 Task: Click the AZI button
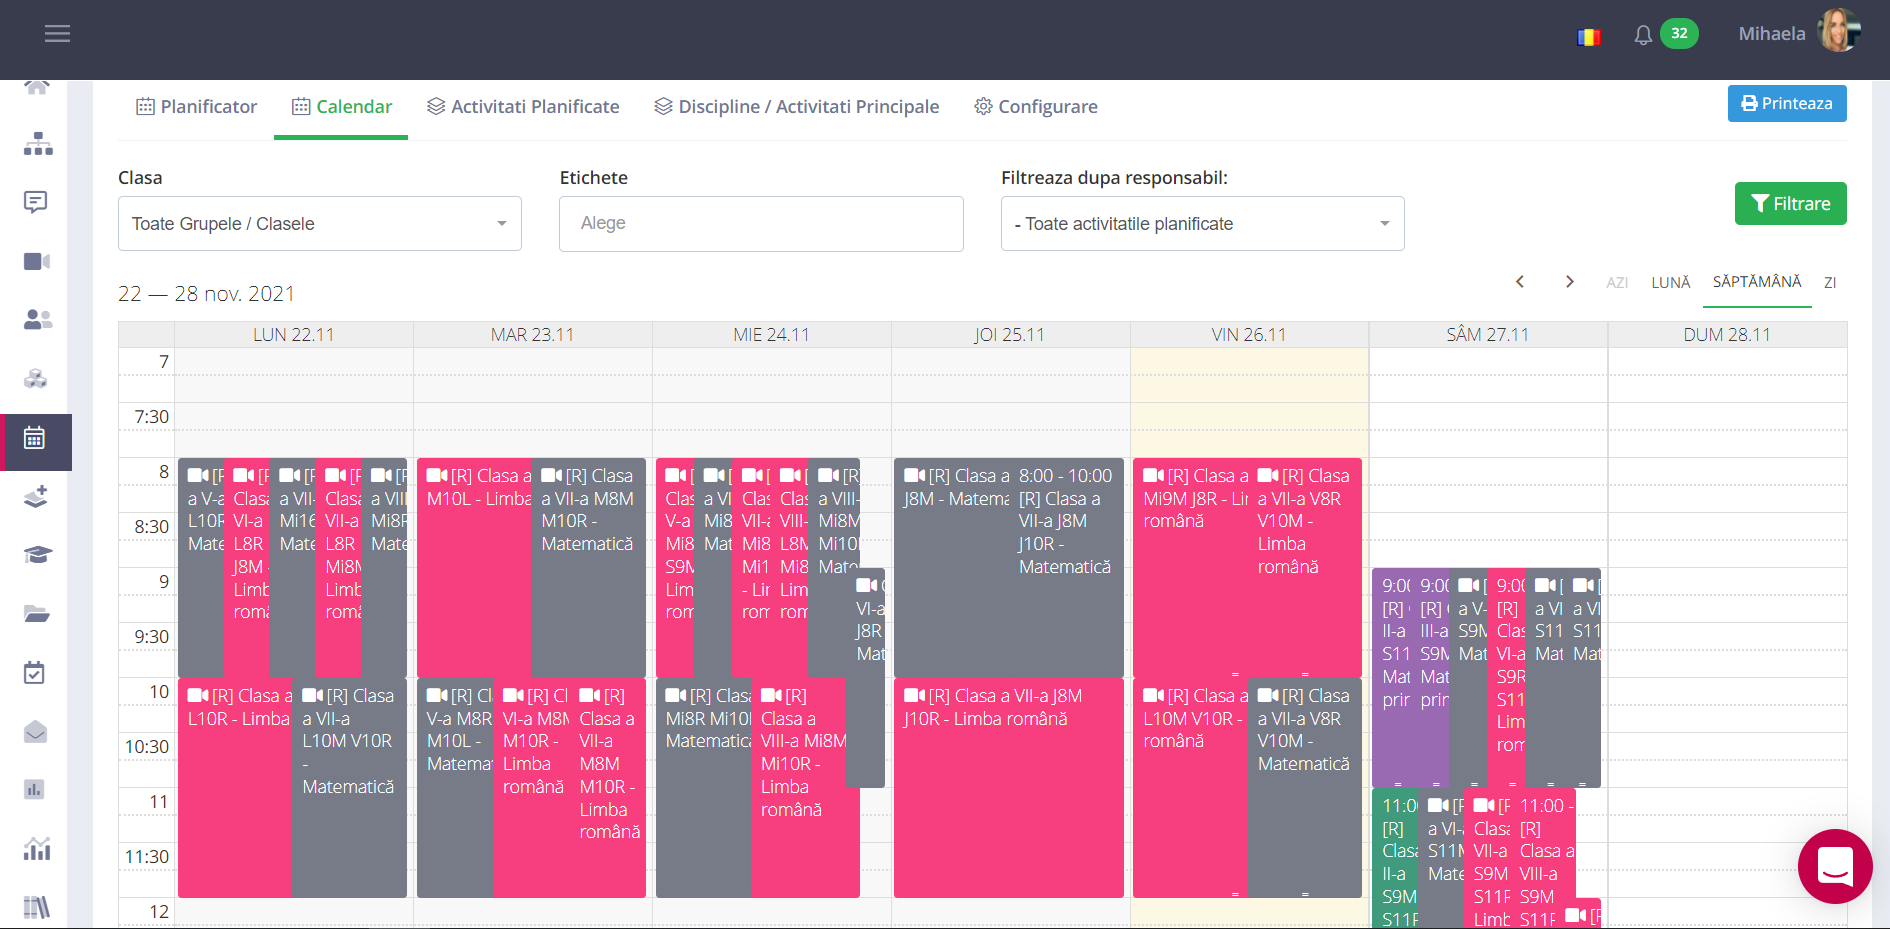[x=1617, y=283]
